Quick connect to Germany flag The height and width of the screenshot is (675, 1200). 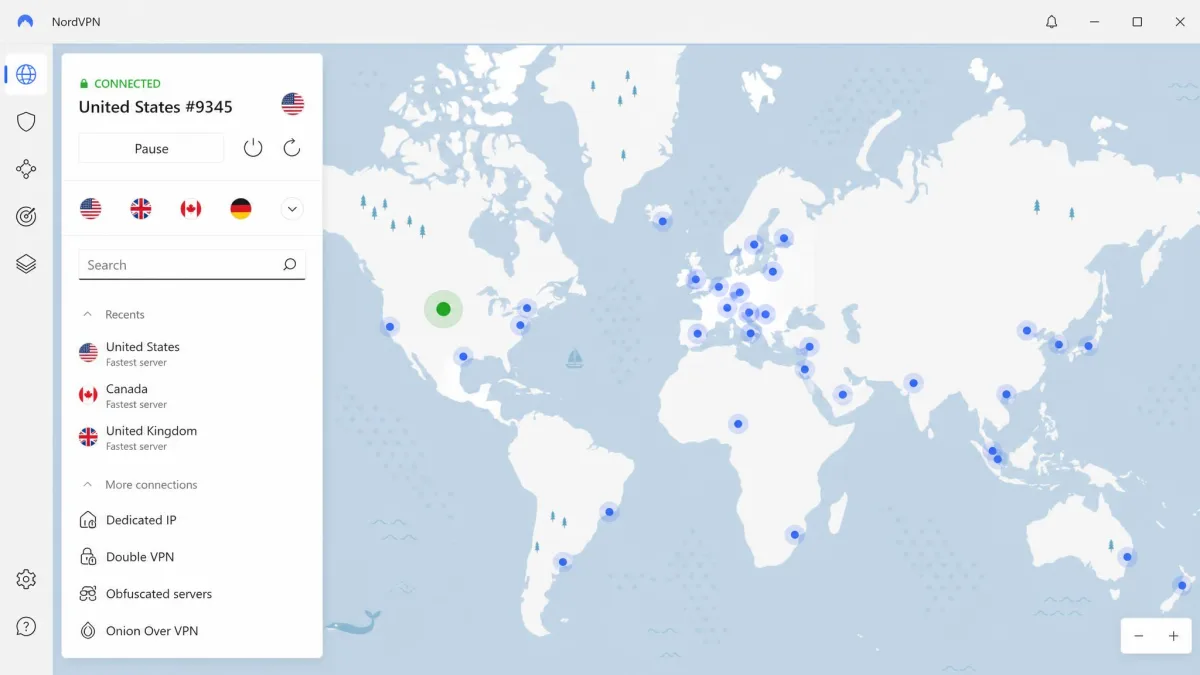[x=241, y=209]
